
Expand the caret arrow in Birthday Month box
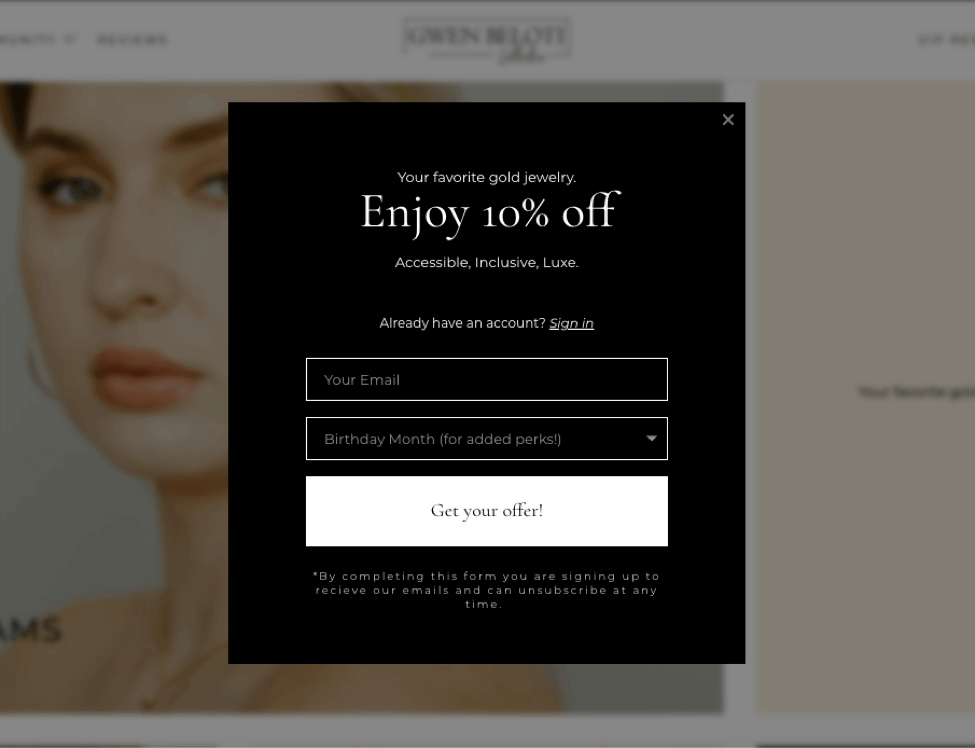[651, 438]
